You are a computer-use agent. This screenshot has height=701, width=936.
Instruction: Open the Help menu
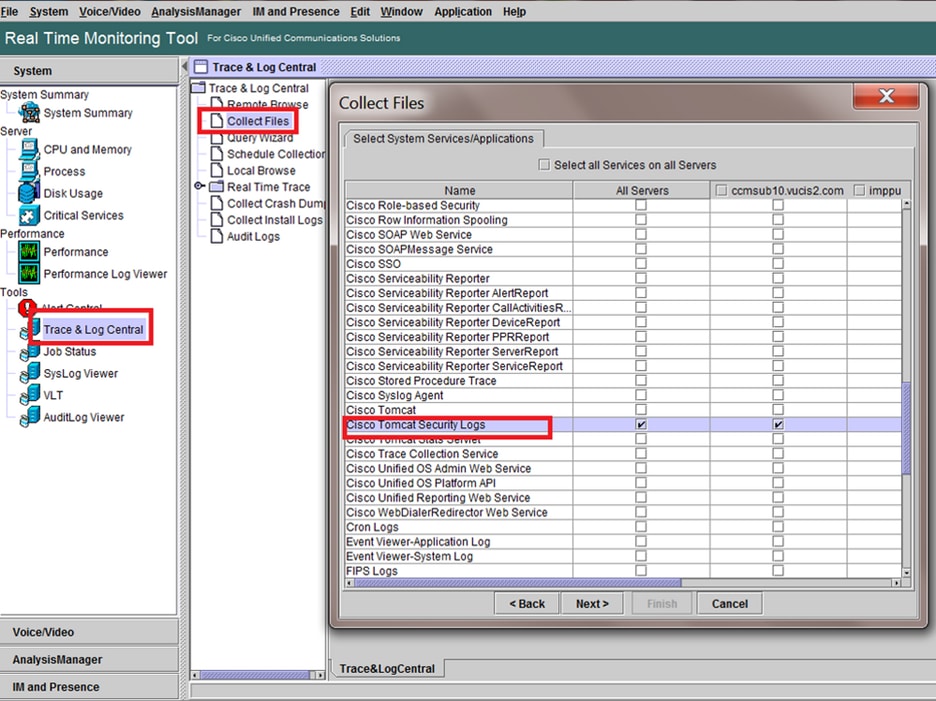click(x=514, y=11)
